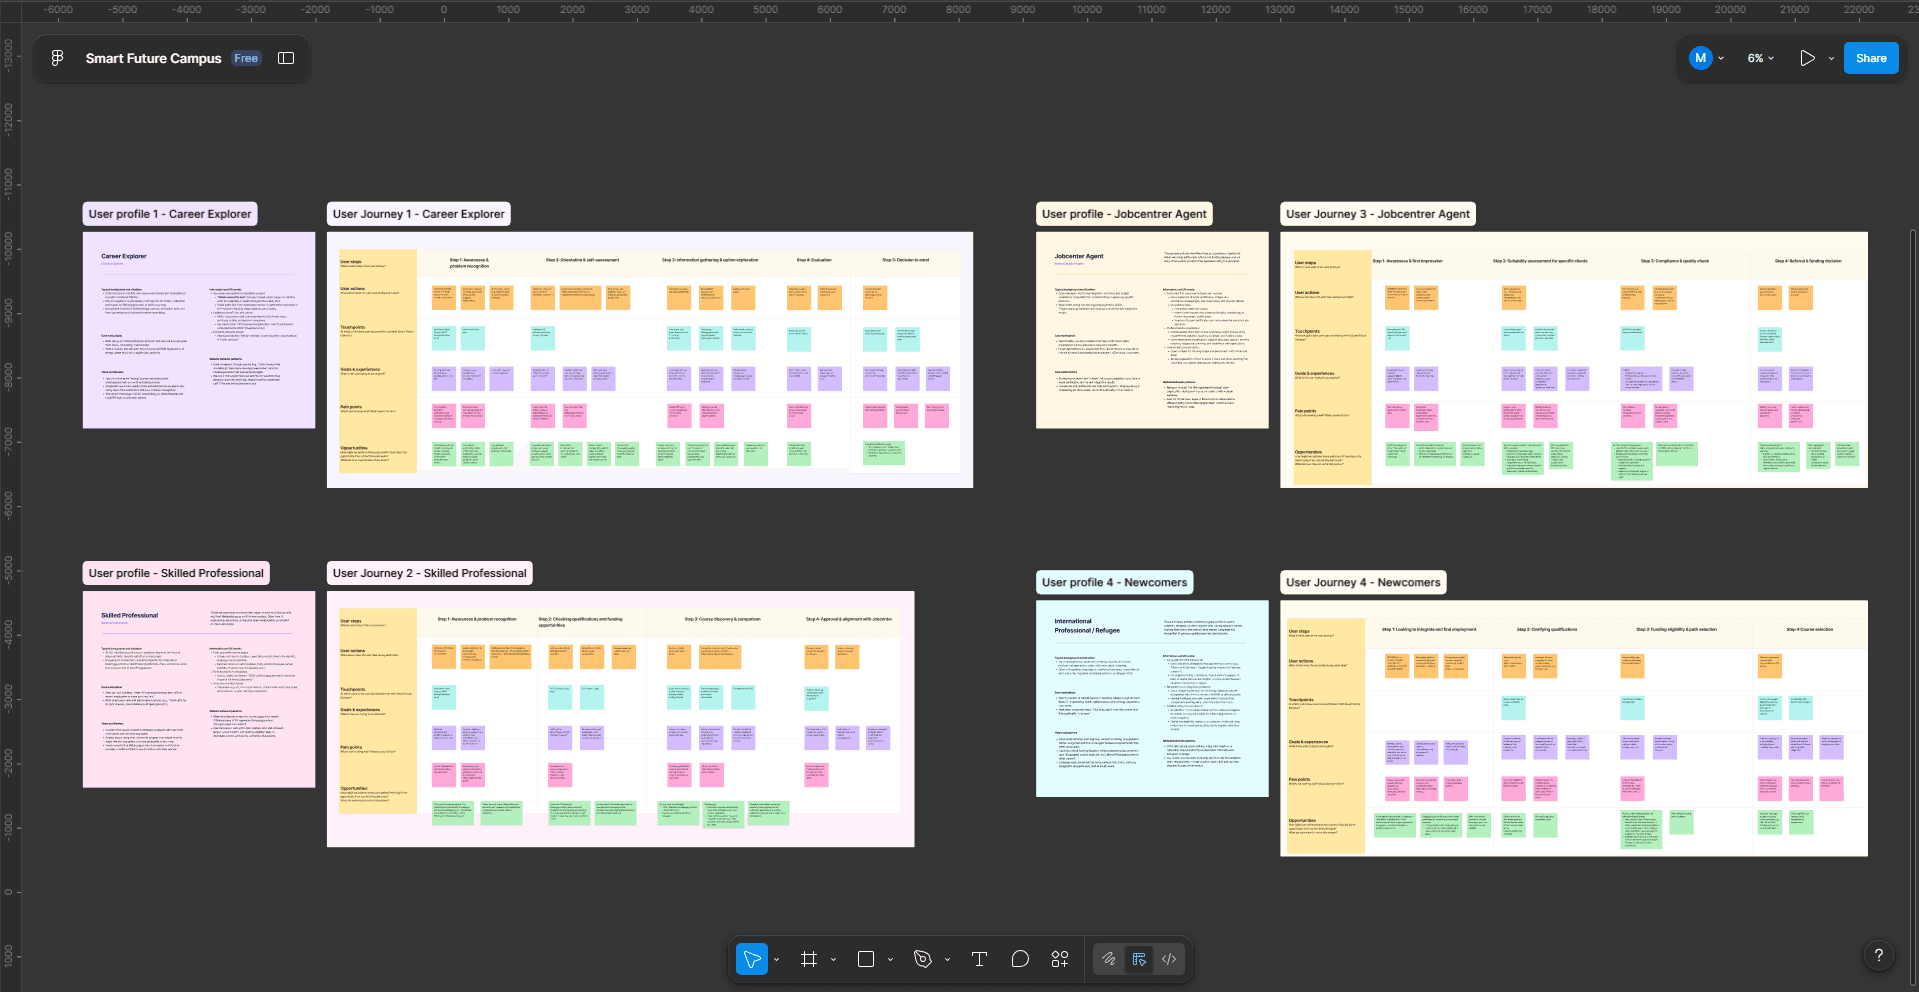Click the Smart Future Campus file name
The width and height of the screenshot is (1919, 992).
coord(153,58)
